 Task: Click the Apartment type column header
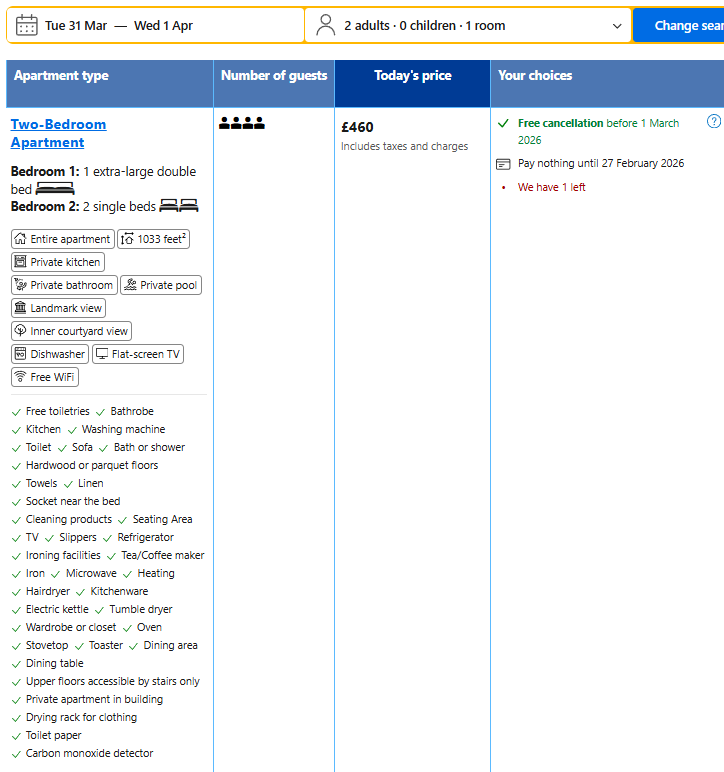coord(109,83)
